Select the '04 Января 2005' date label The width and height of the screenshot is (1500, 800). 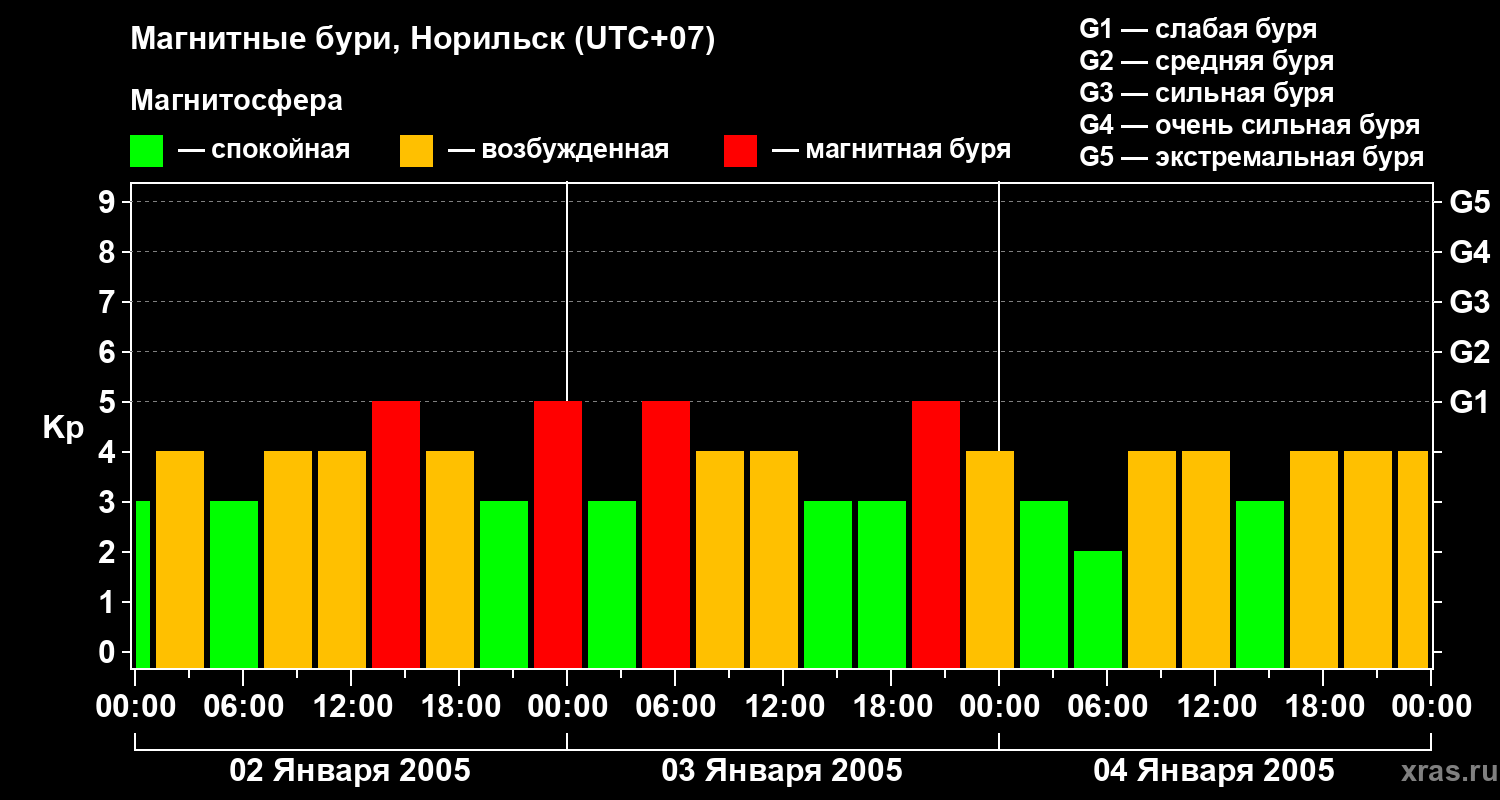click(1214, 771)
